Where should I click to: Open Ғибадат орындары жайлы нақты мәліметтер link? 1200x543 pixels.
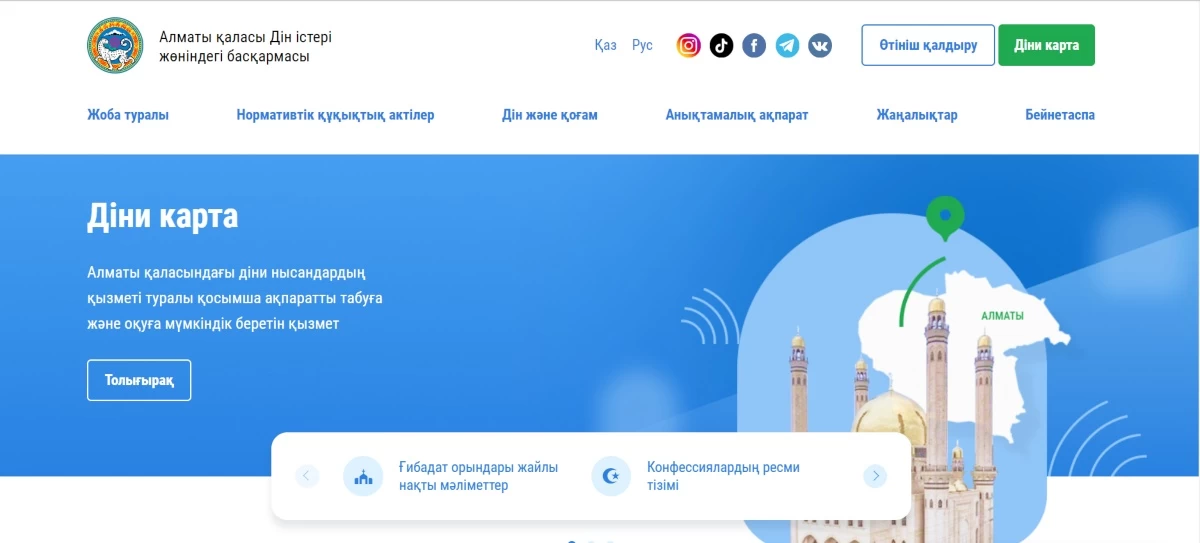478,476
